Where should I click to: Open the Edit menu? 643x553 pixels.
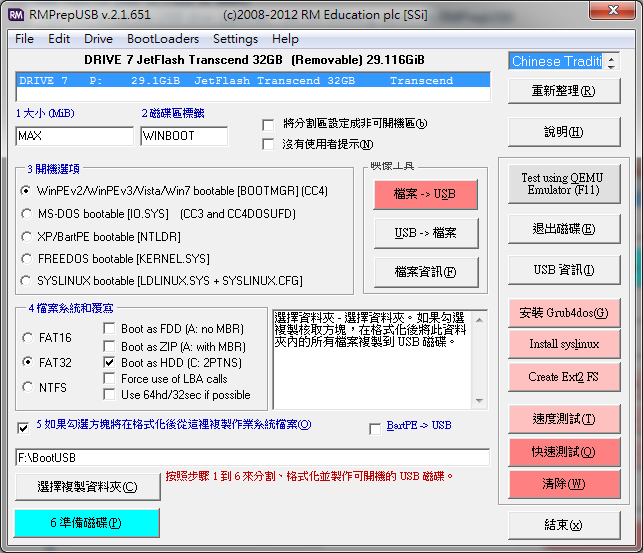pyautogui.click(x=59, y=39)
